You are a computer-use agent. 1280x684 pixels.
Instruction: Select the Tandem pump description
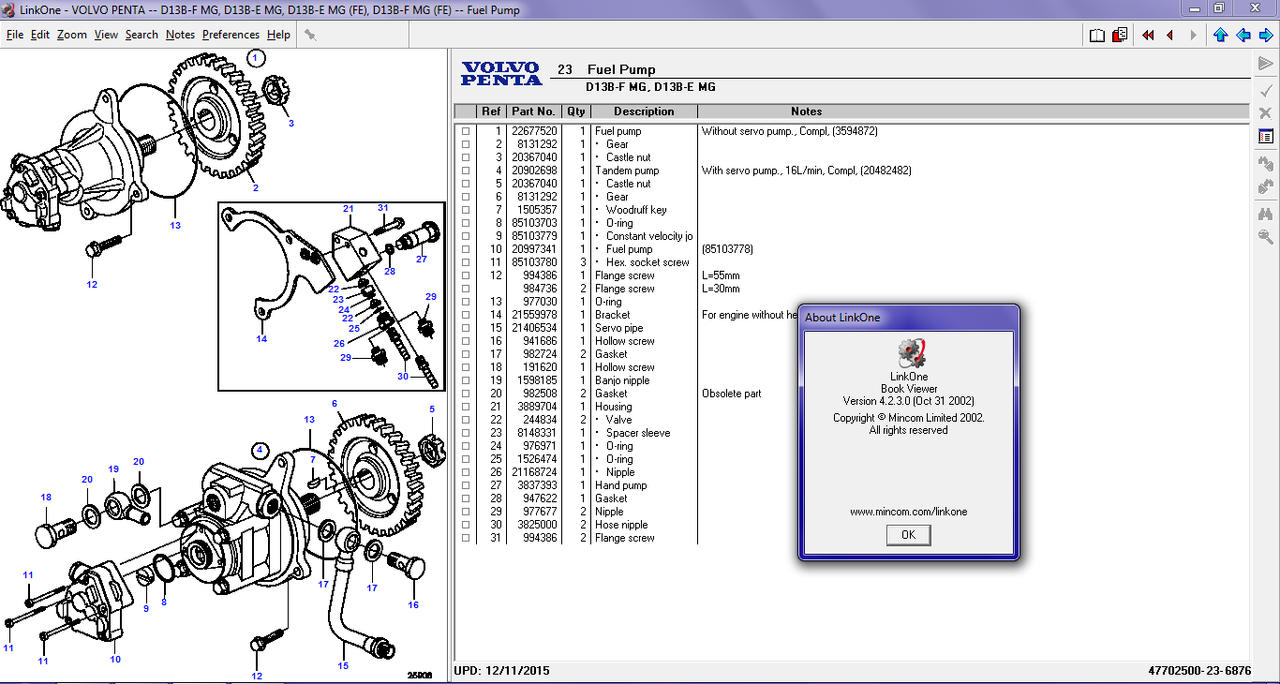coord(627,171)
